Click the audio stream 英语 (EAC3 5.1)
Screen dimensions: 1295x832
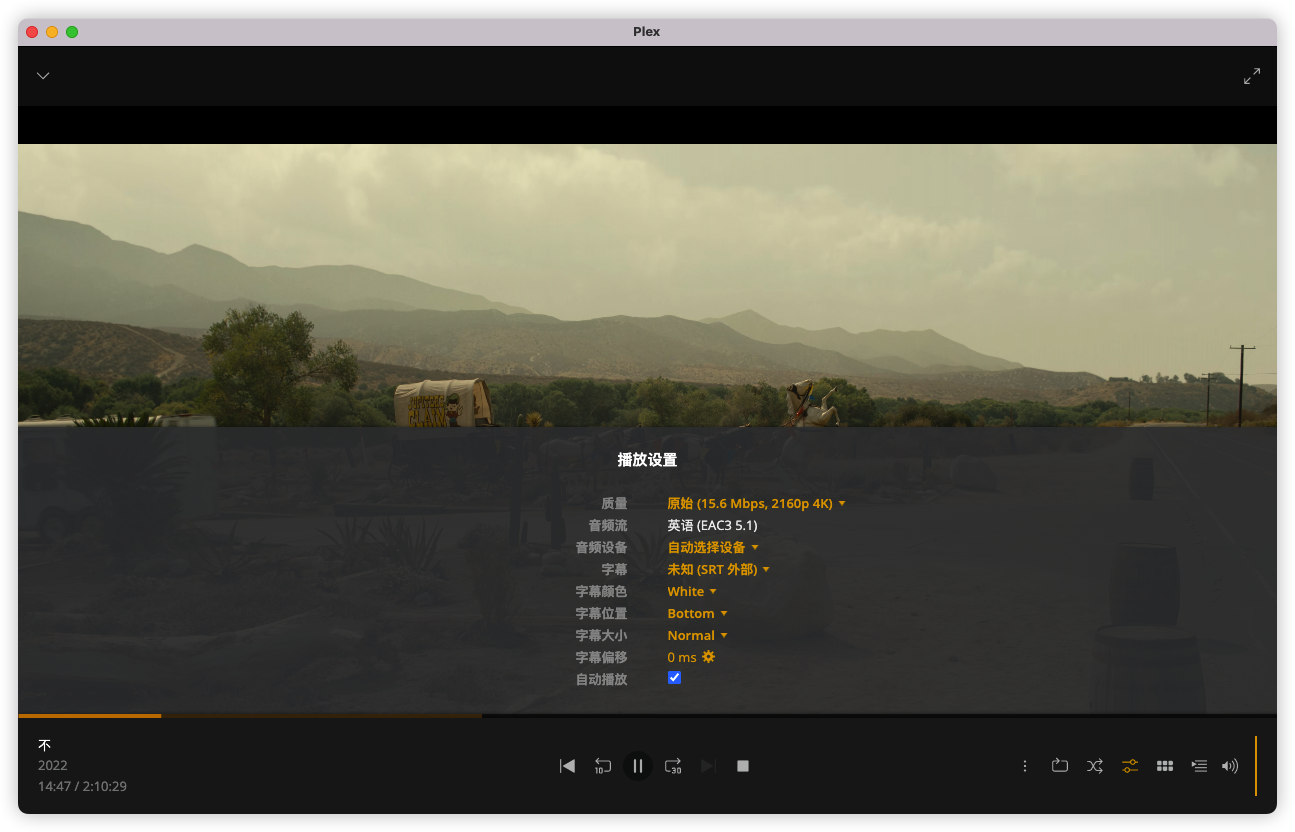click(x=712, y=526)
